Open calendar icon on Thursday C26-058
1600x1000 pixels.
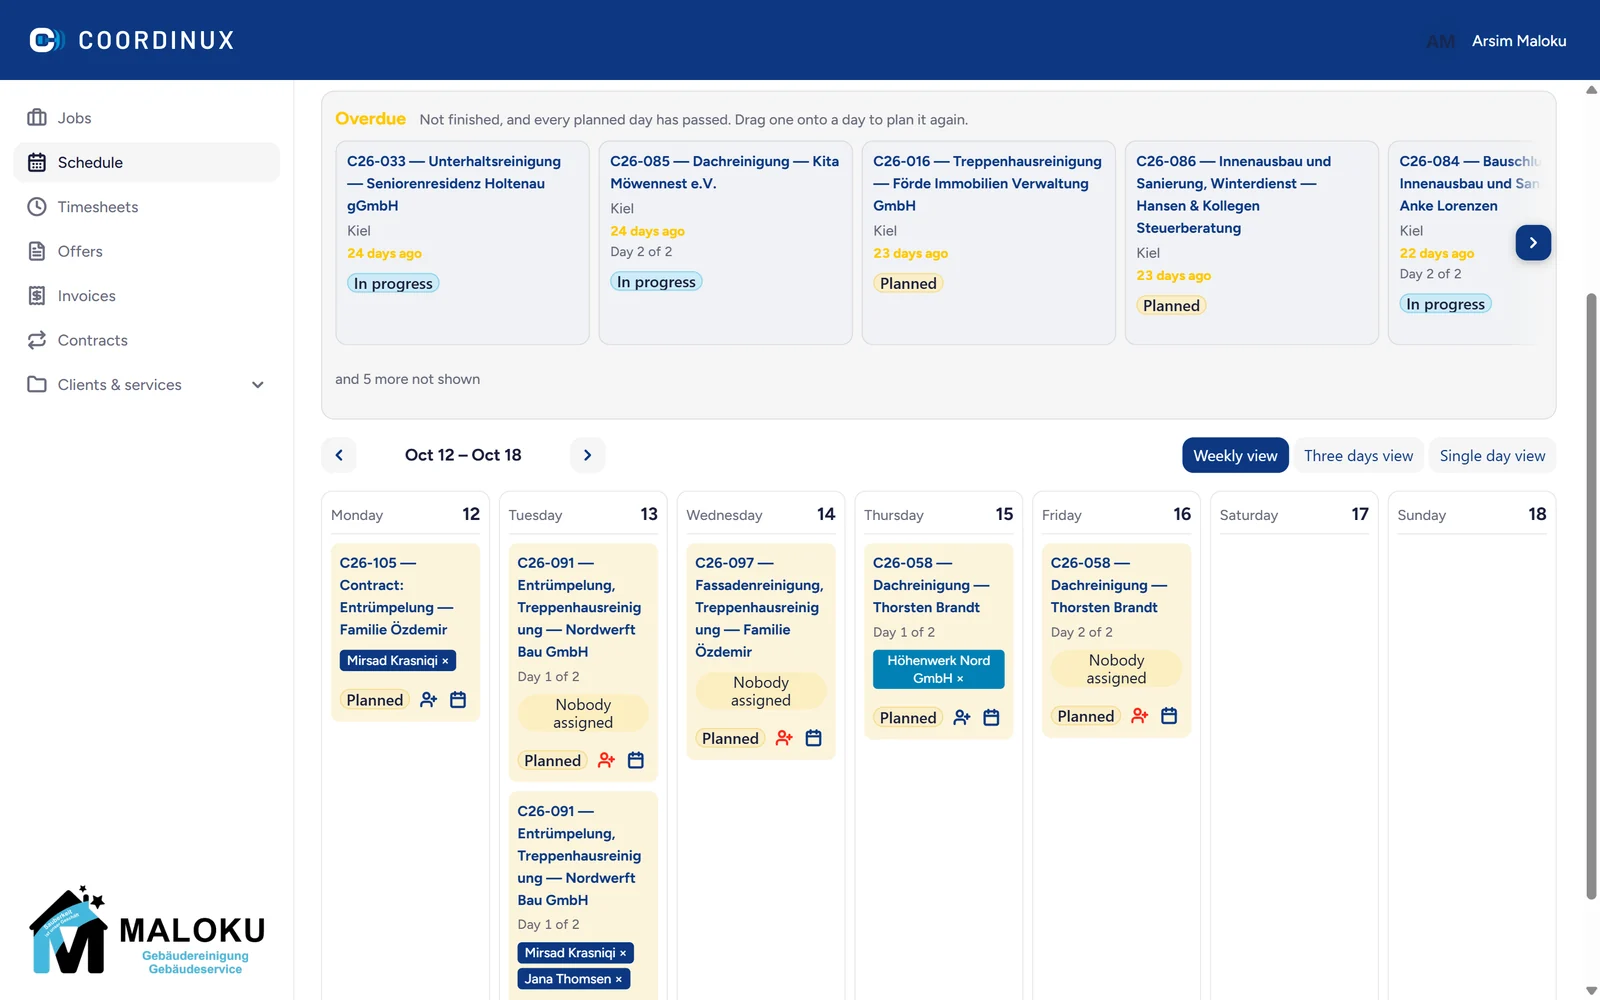(992, 718)
